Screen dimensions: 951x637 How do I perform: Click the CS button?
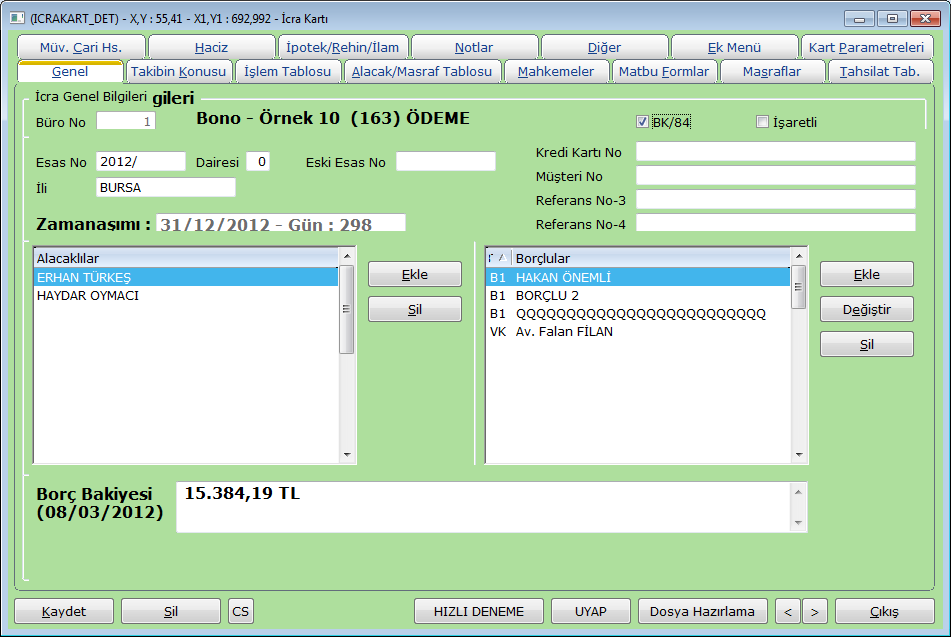(241, 611)
